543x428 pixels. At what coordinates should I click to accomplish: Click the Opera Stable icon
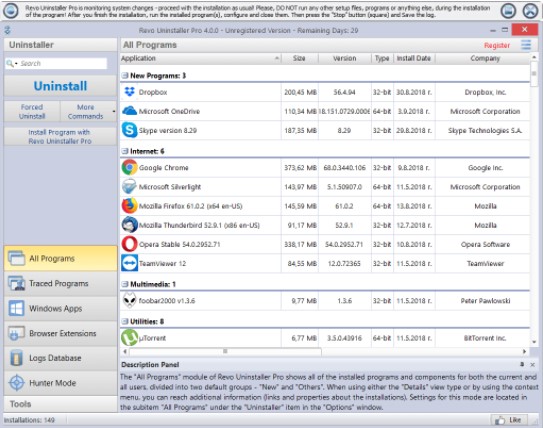click(x=130, y=244)
